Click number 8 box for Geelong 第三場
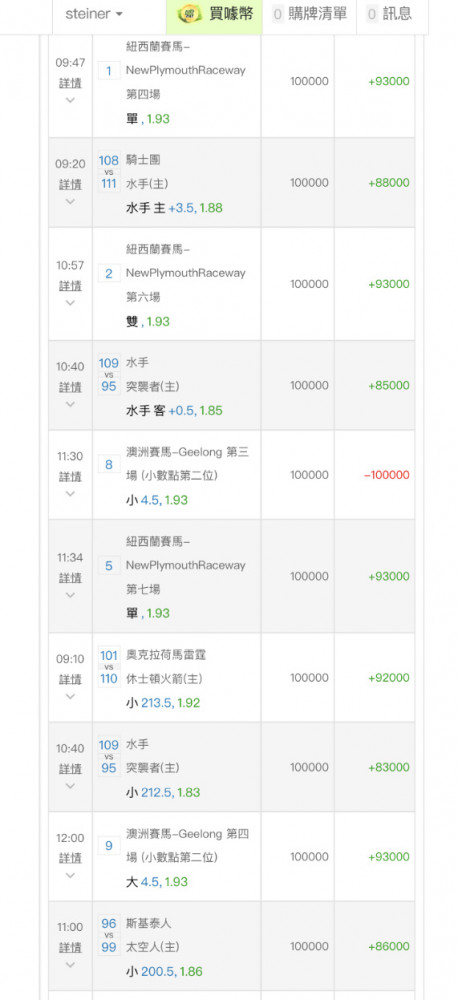Screen dimensions: 458x1000 click(x=108, y=464)
